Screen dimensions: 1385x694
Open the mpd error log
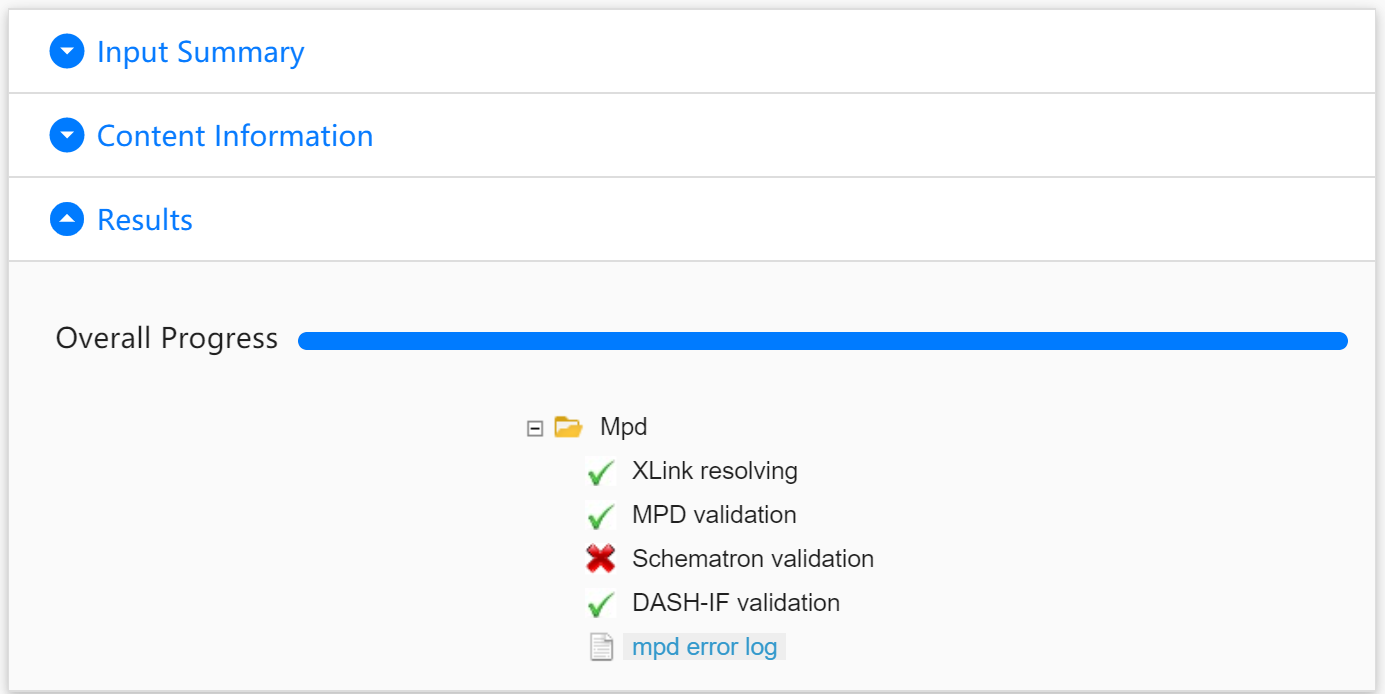(x=704, y=646)
